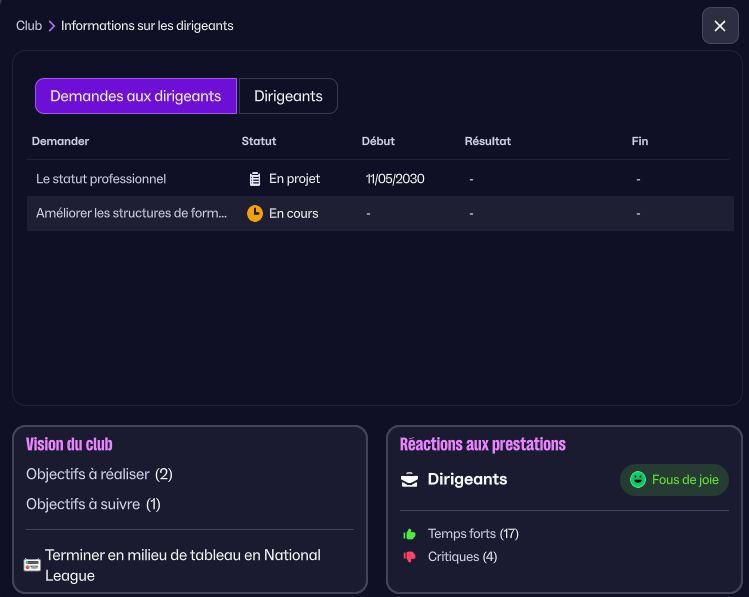Close the board information panel with X
The image size is (749, 597).
720,26
